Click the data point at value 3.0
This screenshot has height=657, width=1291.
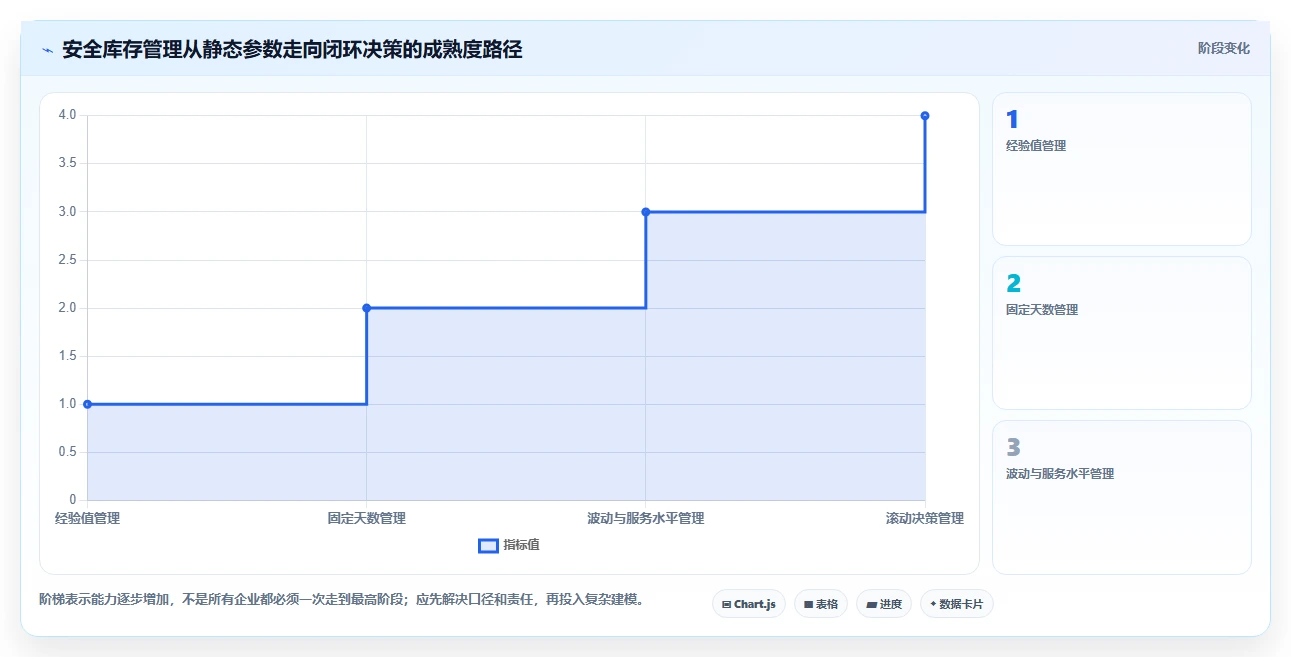click(645, 212)
